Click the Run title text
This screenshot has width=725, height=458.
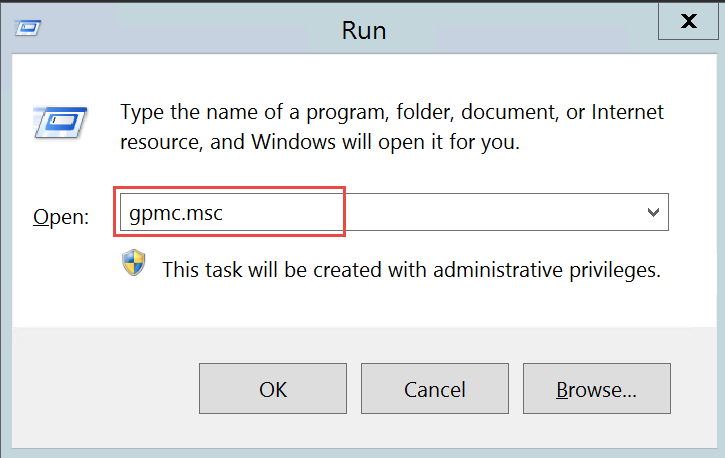[363, 29]
